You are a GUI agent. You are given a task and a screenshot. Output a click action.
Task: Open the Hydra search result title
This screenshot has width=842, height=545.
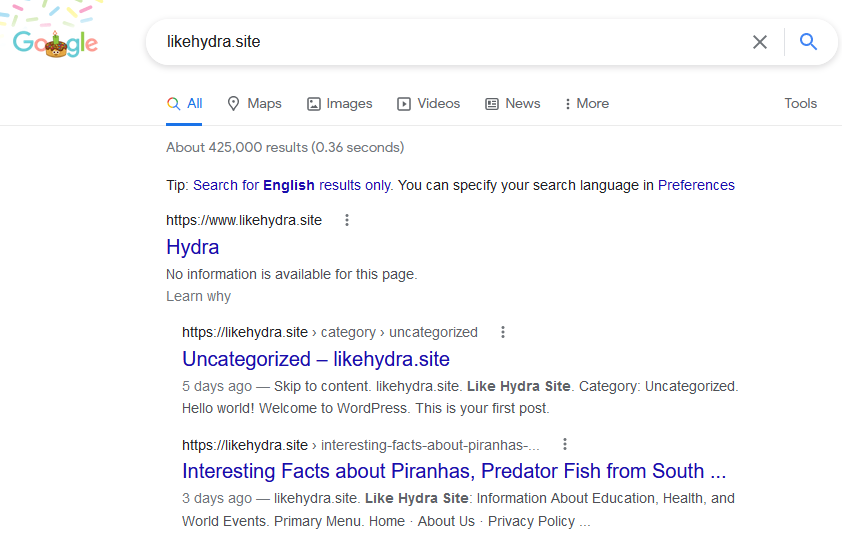[x=193, y=247]
